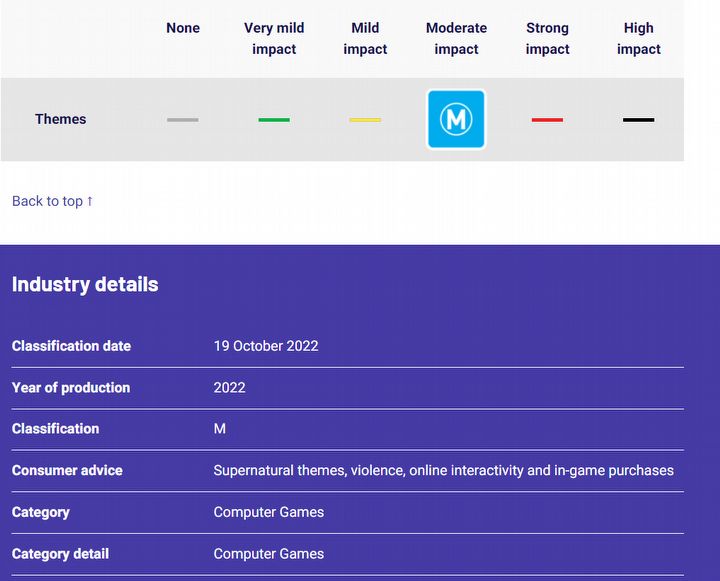Follow the Back to top link

click(x=52, y=201)
